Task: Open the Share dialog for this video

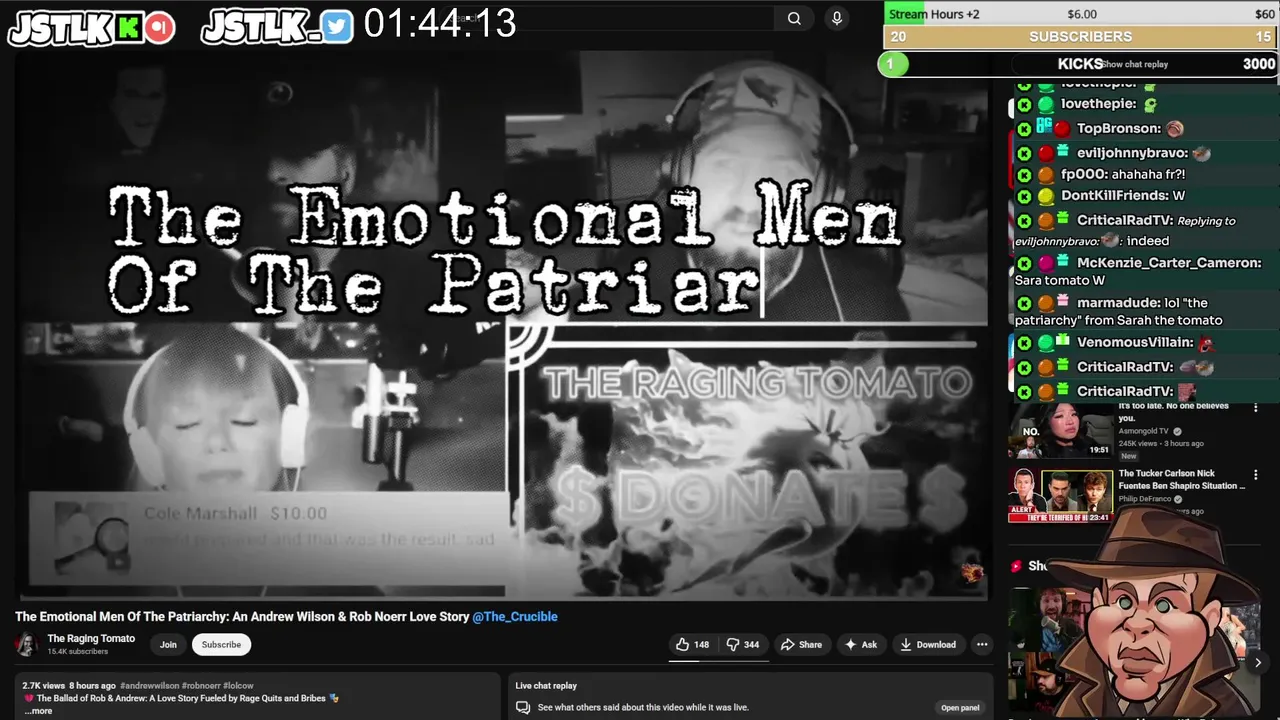Action: pos(801,645)
